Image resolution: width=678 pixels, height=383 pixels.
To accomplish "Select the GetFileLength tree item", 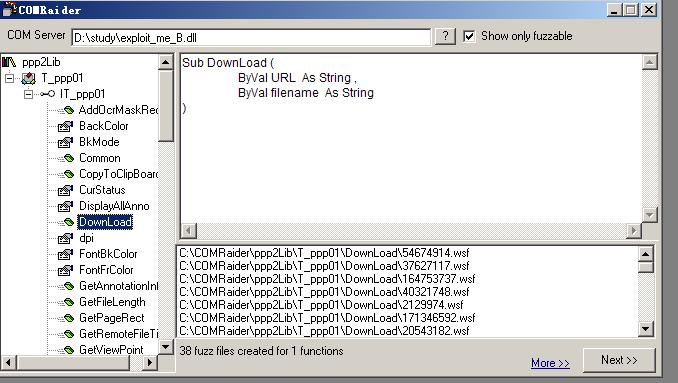I will coord(112,302).
